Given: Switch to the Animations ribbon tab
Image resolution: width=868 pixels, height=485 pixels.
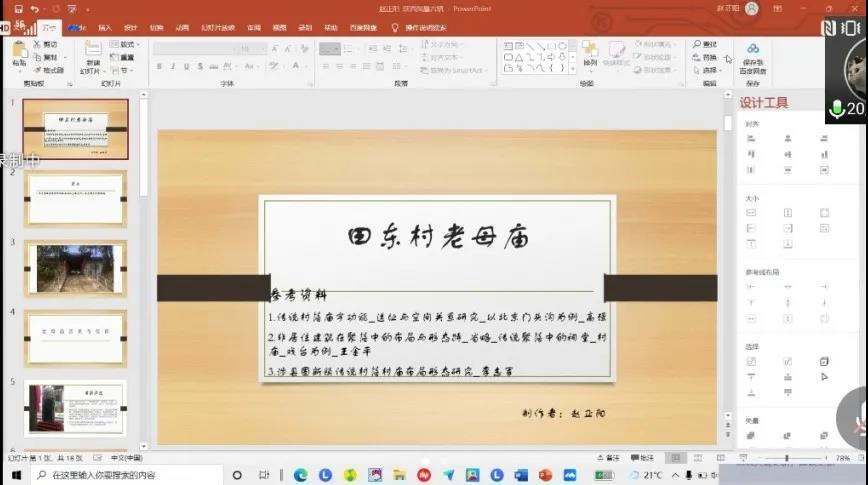Looking at the screenshot, I should (x=181, y=28).
